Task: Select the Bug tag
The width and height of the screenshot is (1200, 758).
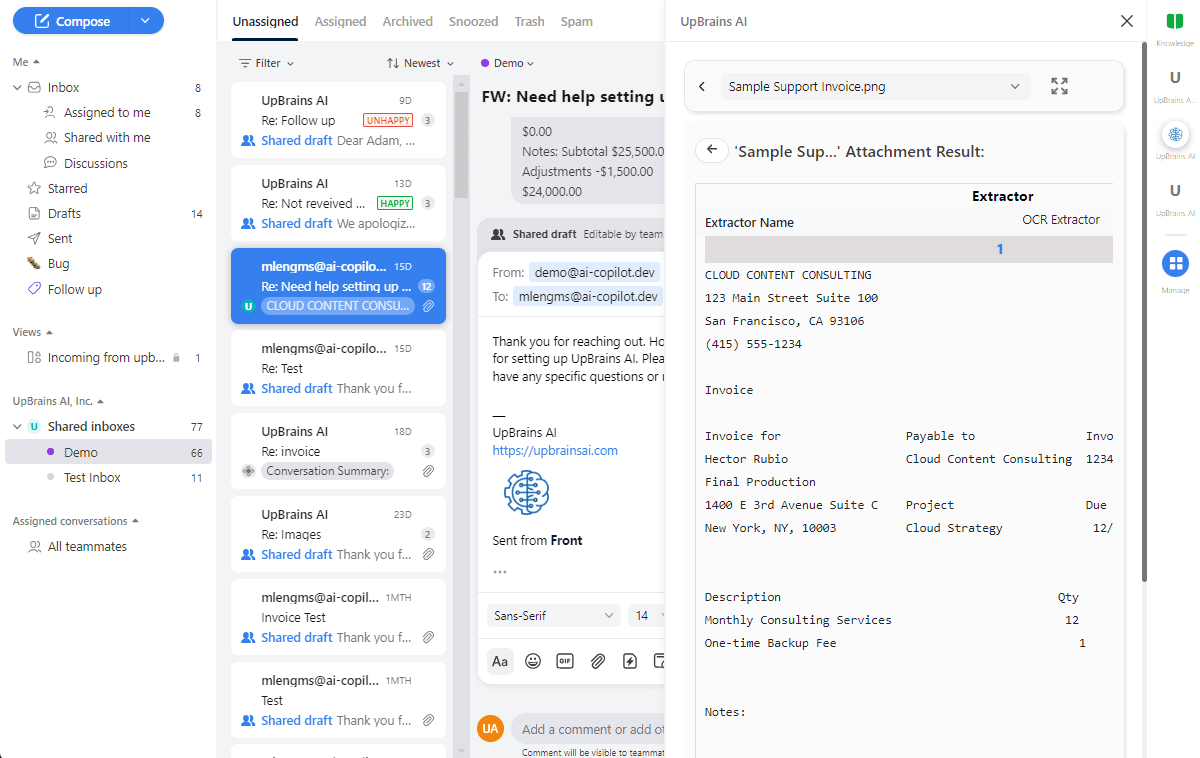Action: [58, 264]
